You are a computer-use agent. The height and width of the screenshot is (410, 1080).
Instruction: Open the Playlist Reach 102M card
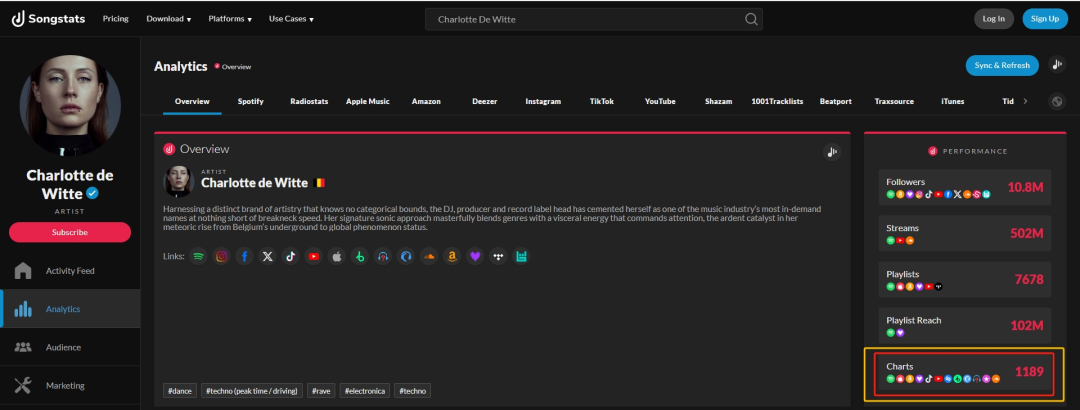[x=964, y=326]
